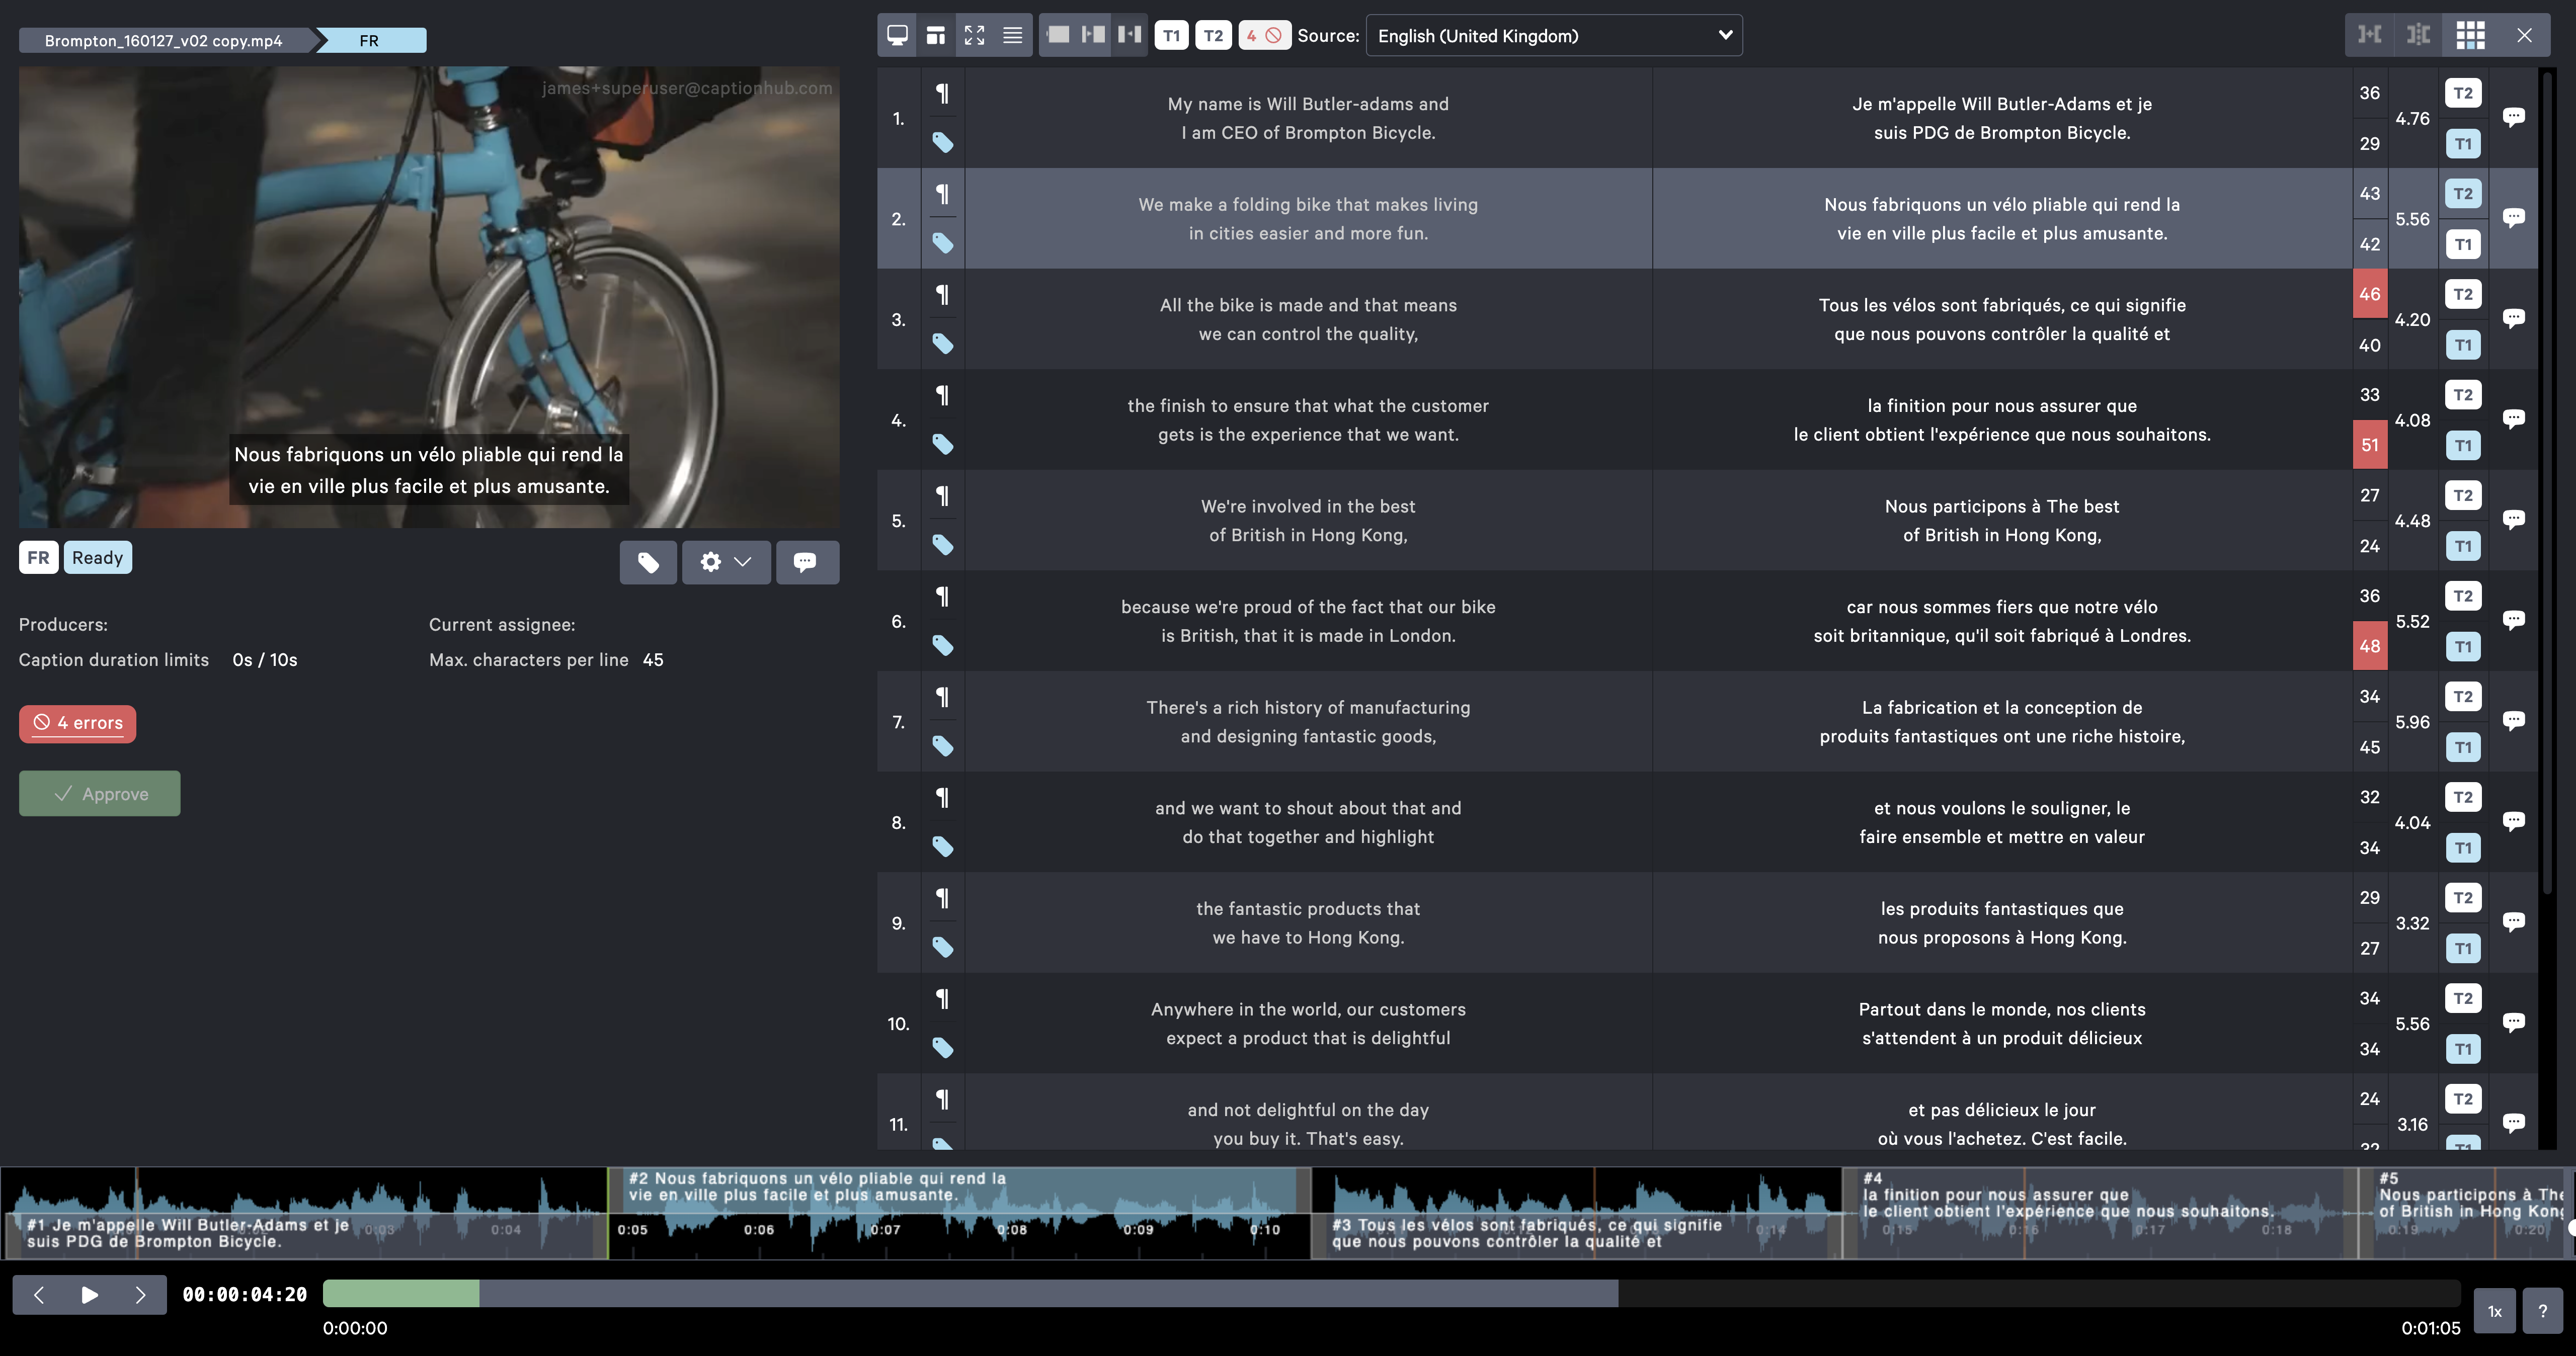Toggle the T2 track display
Screen dimensions: 2576x1356
click(1213, 35)
